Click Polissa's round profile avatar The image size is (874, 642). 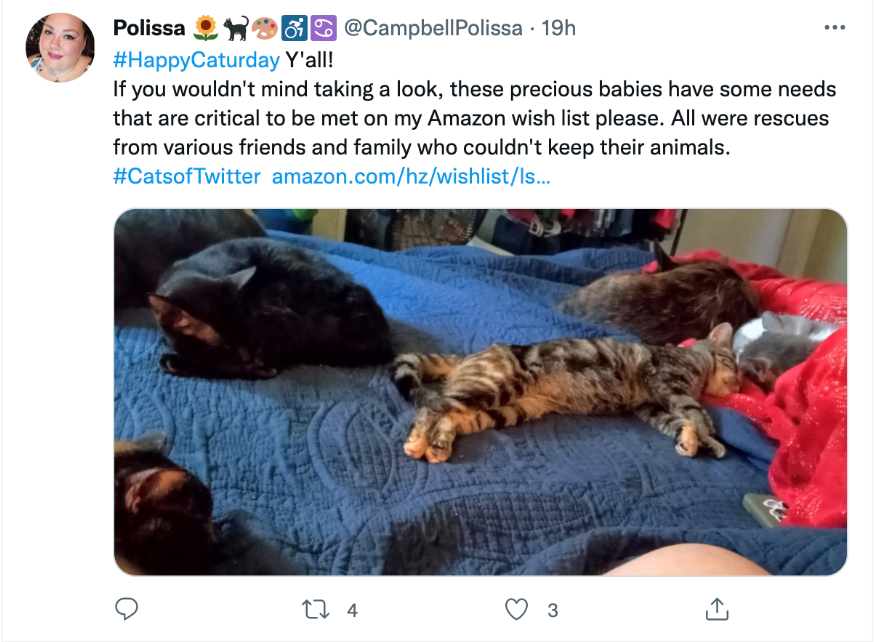pyautogui.click(x=60, y=48)
